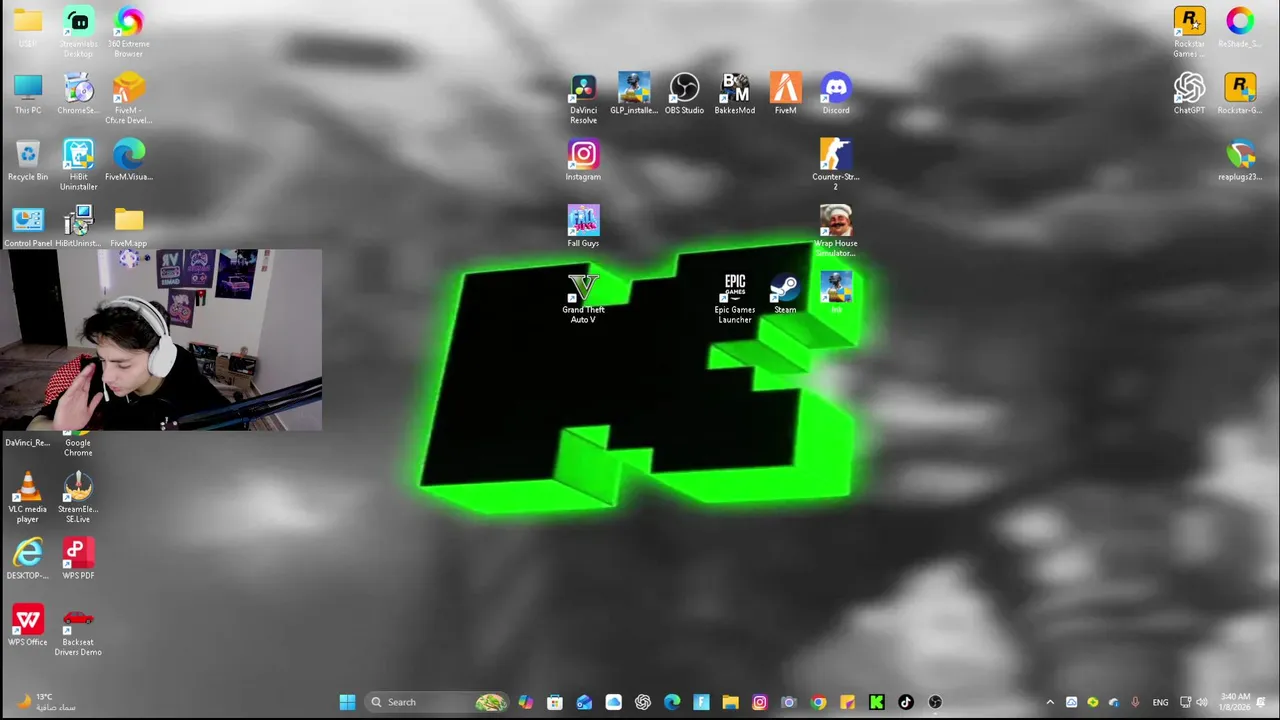Launch Discord from the desktop

pos(836,94)
